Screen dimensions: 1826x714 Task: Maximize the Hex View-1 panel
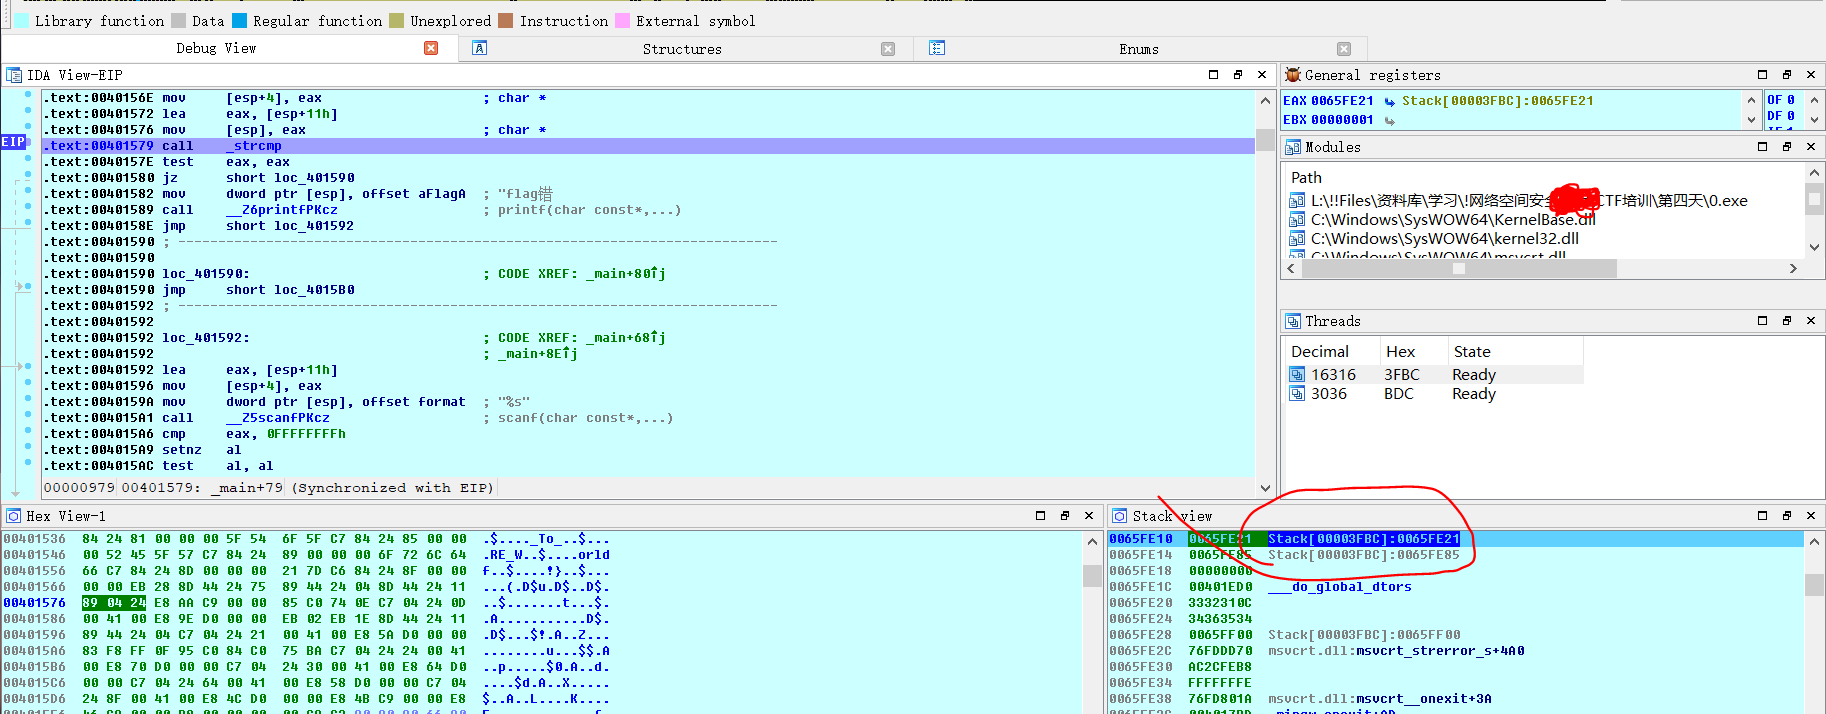tap(1040, 516)
